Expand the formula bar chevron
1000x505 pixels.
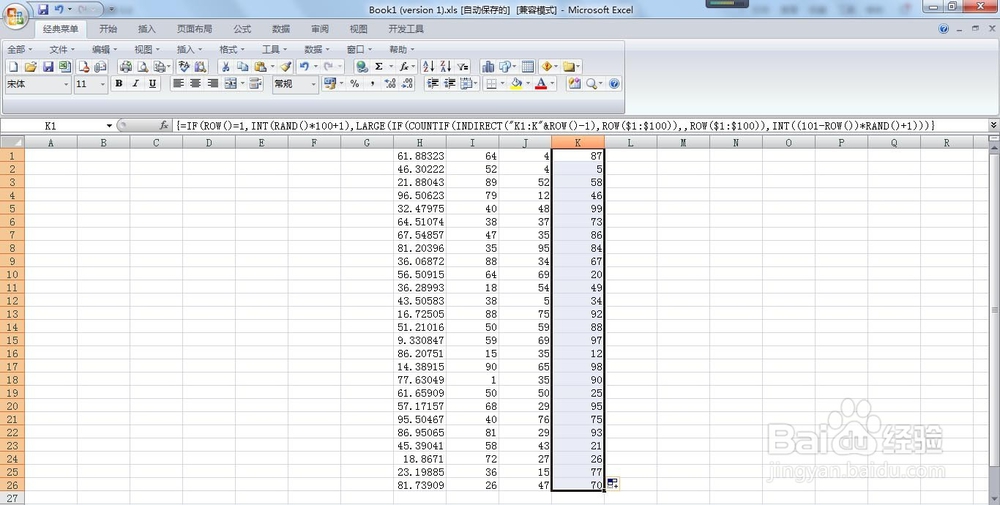994,126
